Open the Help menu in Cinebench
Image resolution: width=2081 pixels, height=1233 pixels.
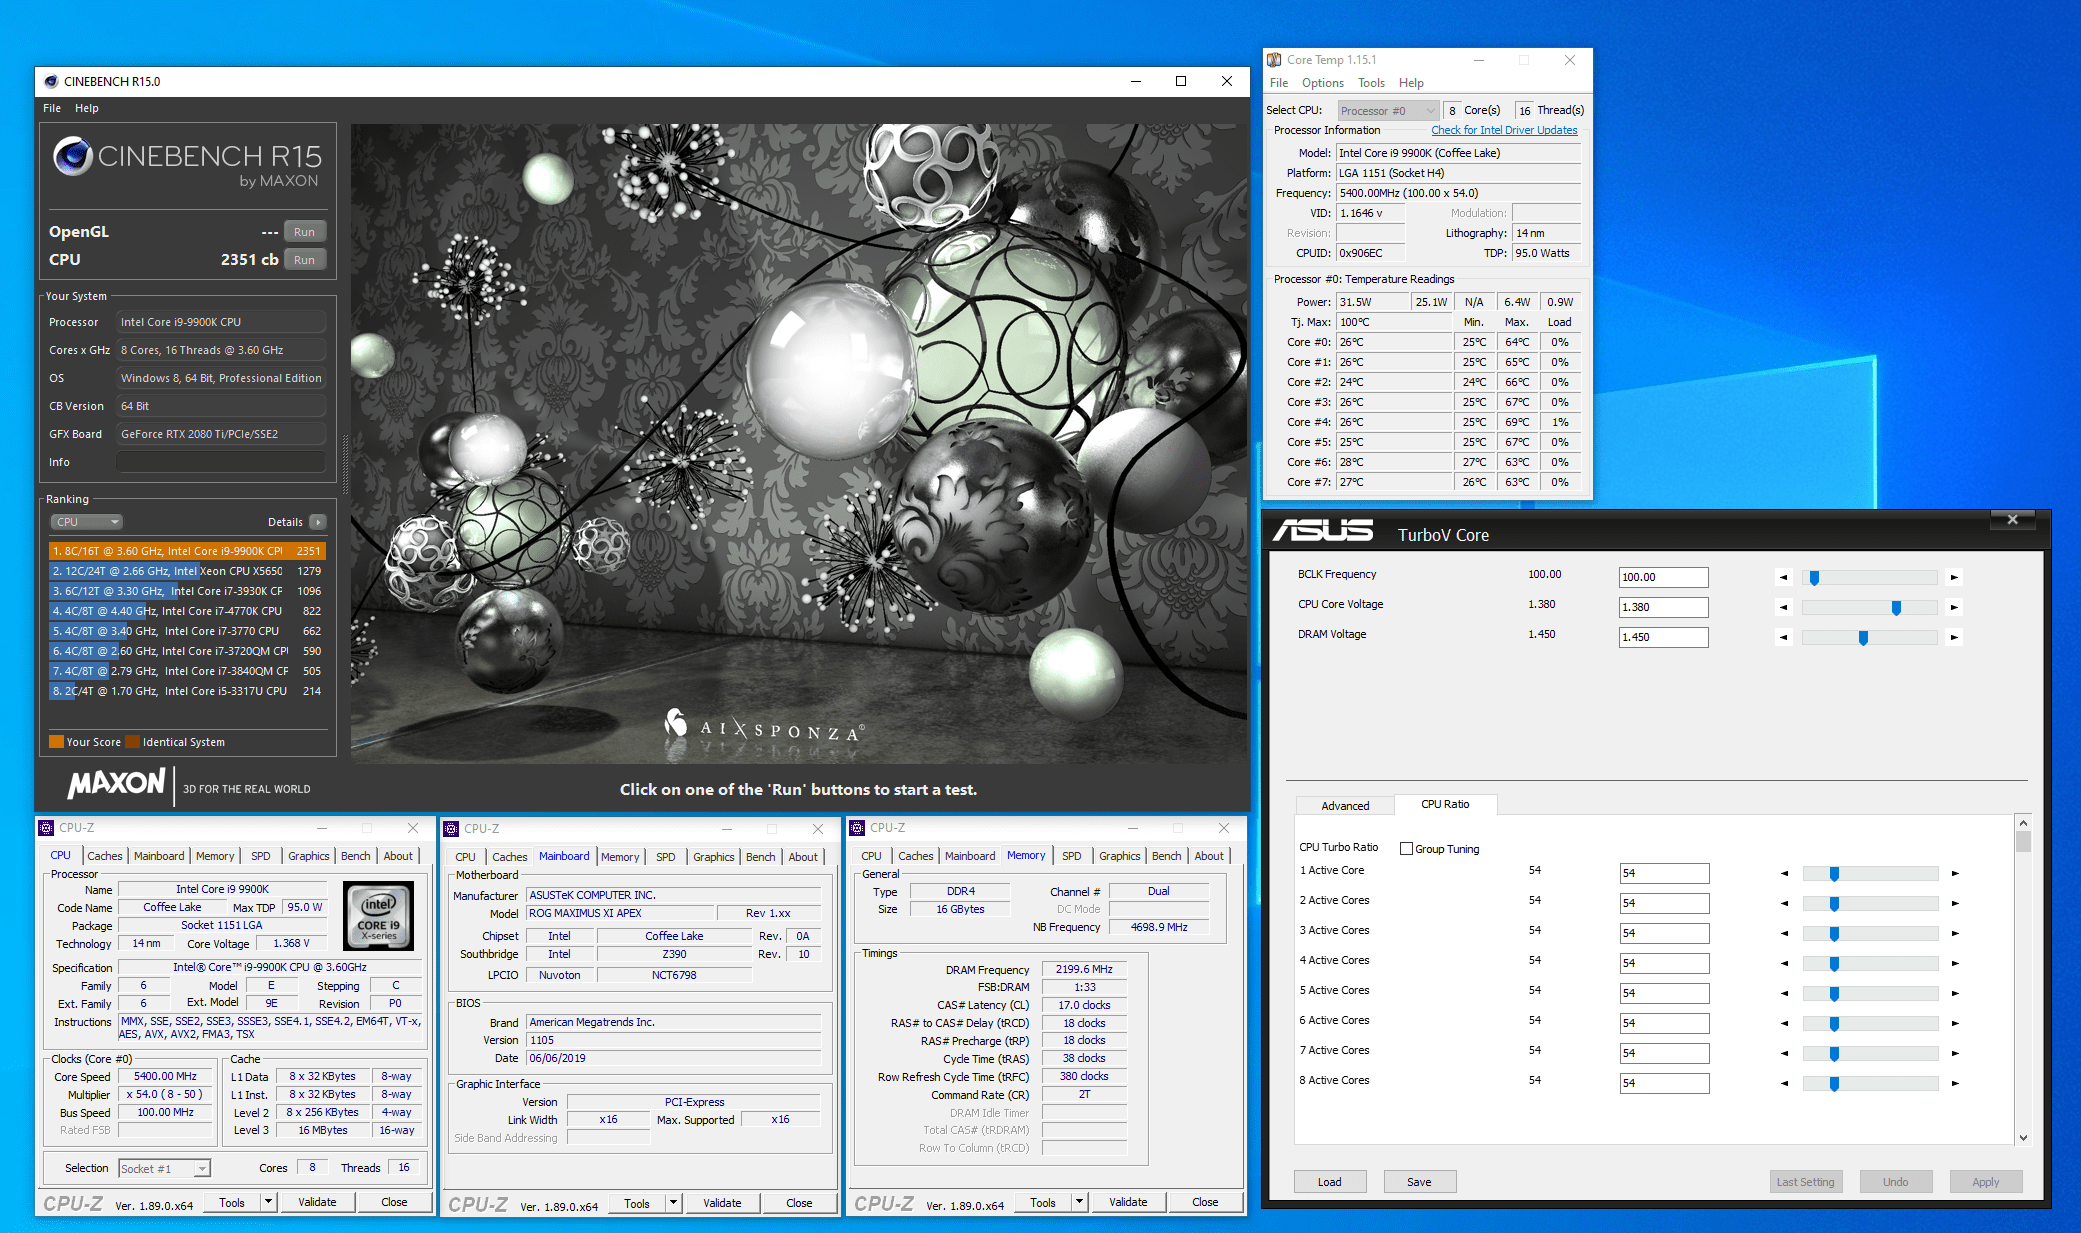[87, 108]
